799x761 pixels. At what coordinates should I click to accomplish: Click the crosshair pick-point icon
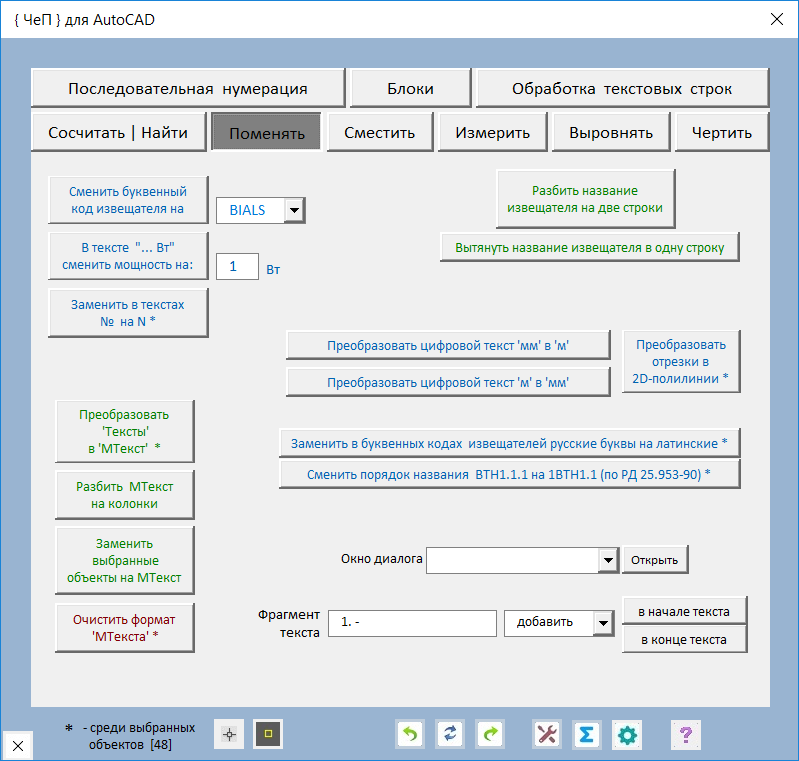click(229, 735)
